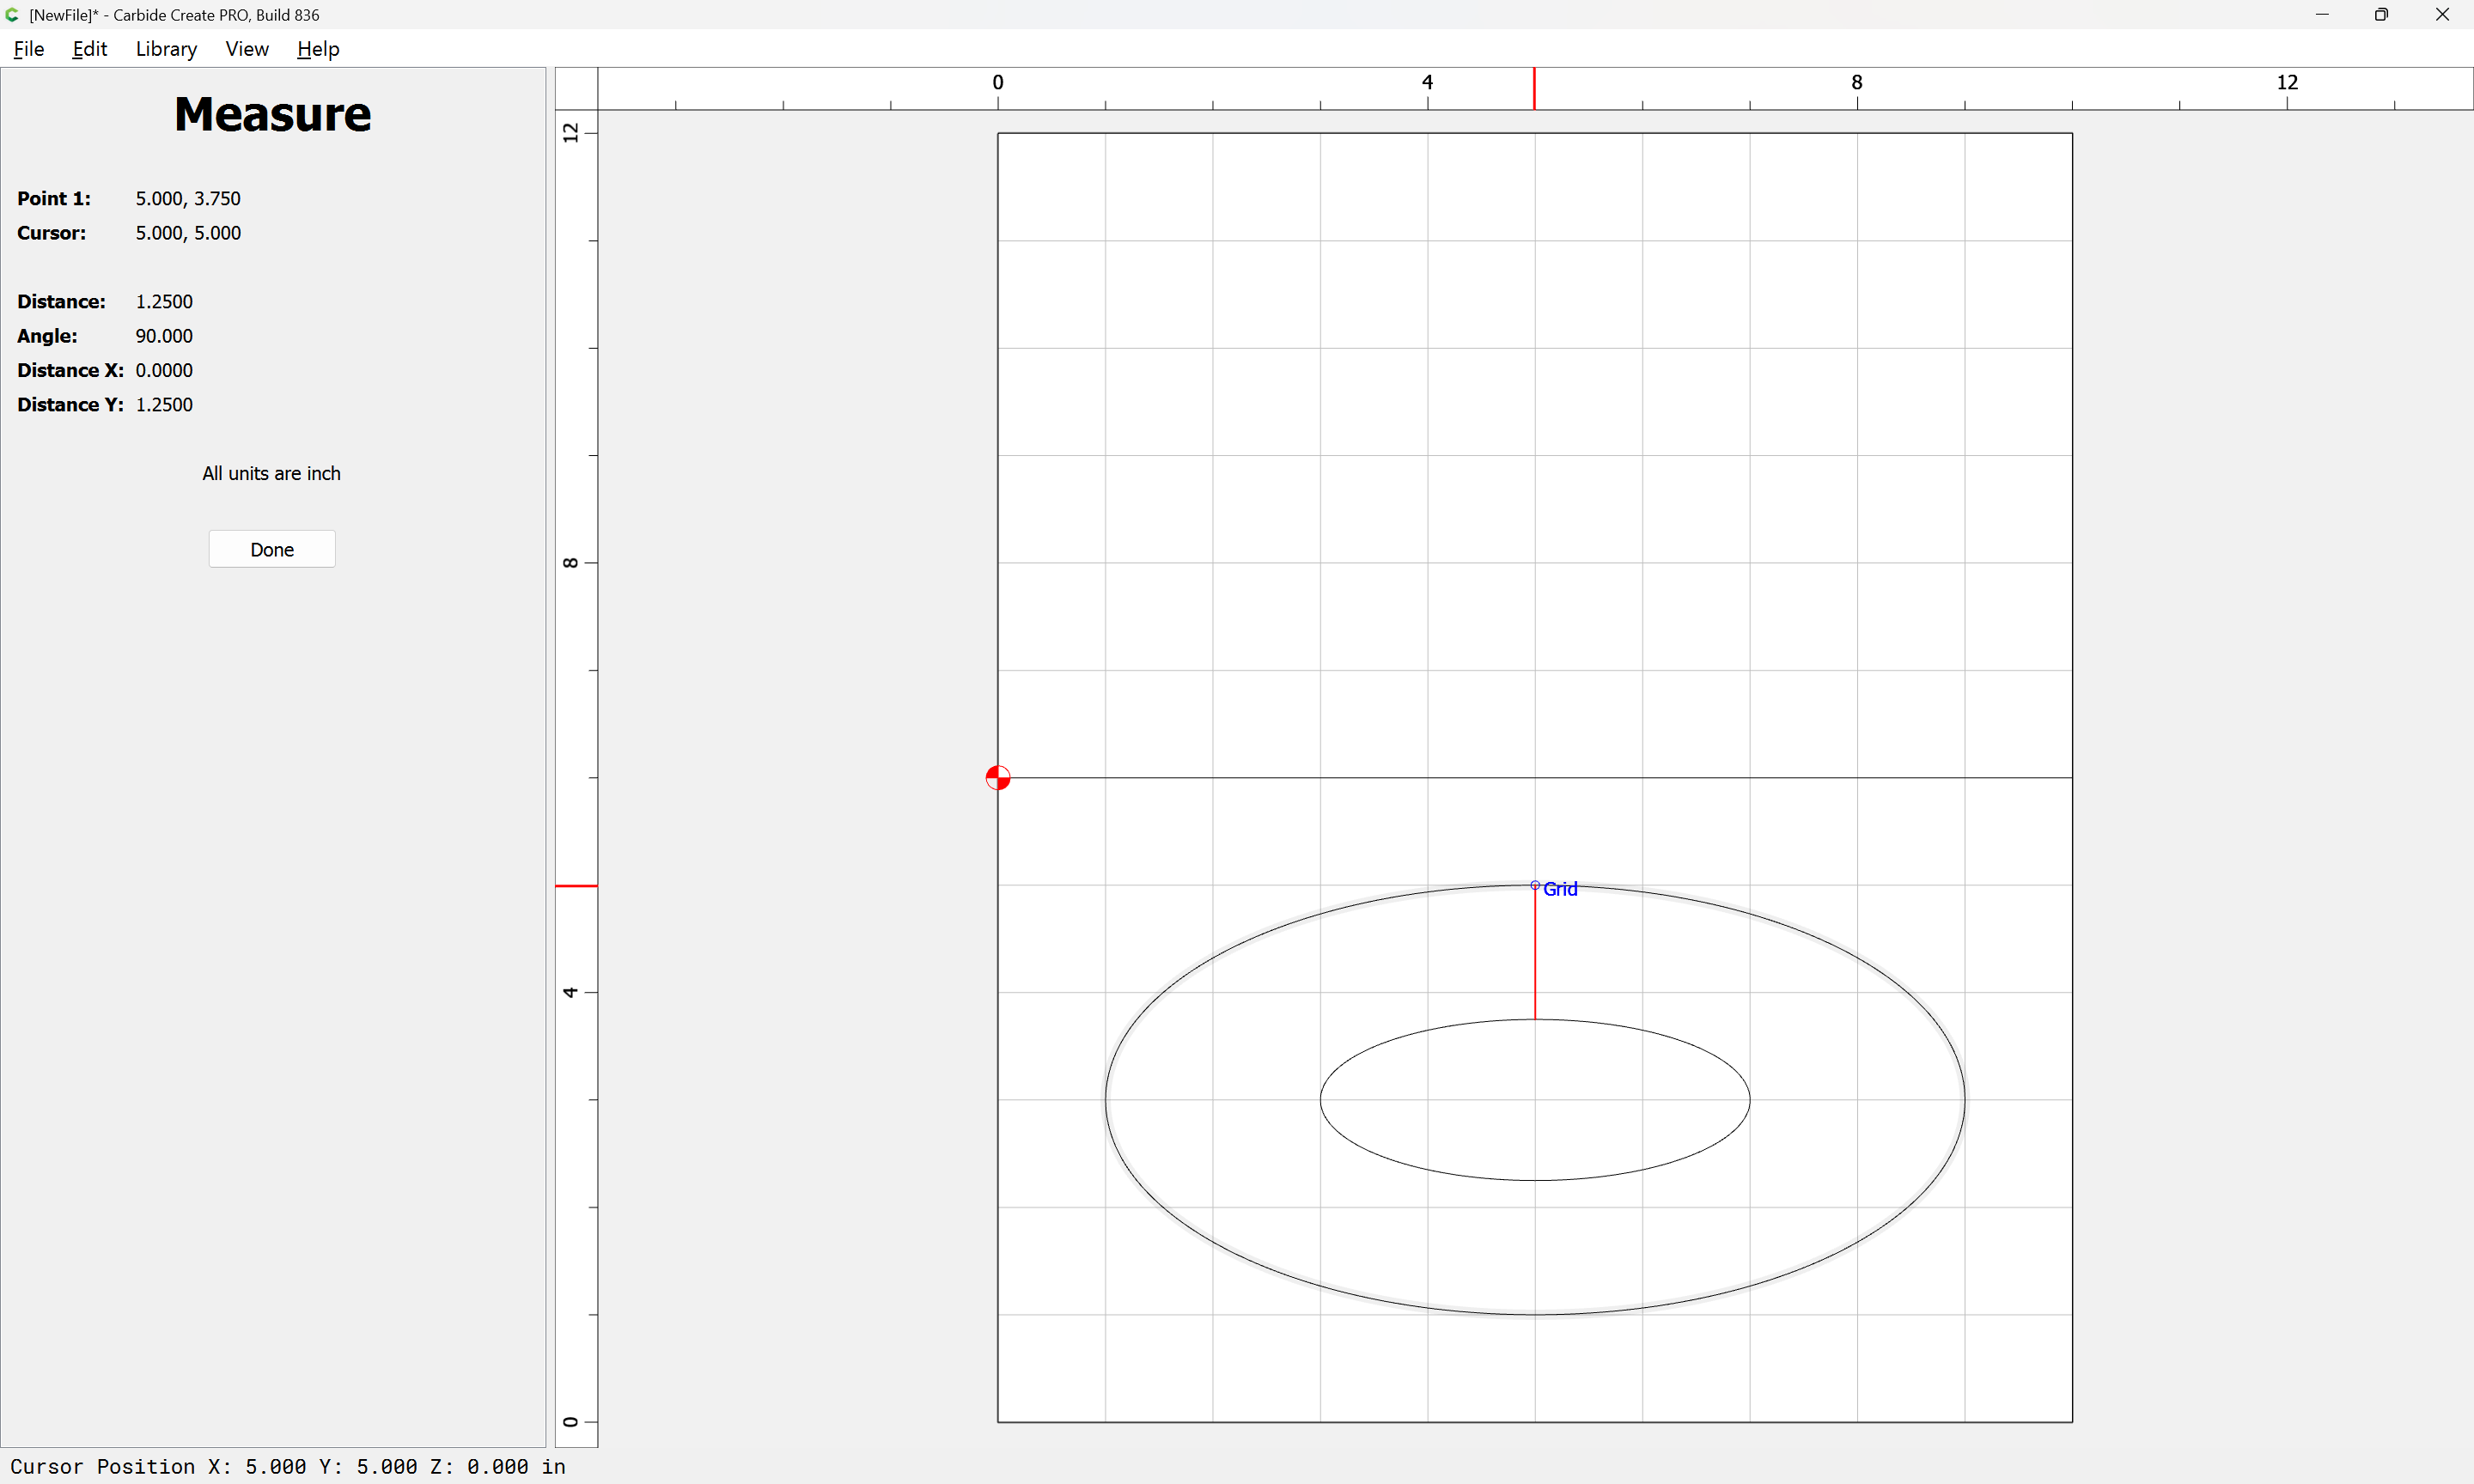
Task: Click the Carbide Create app icon in title bar
Action: coord(13,15)
